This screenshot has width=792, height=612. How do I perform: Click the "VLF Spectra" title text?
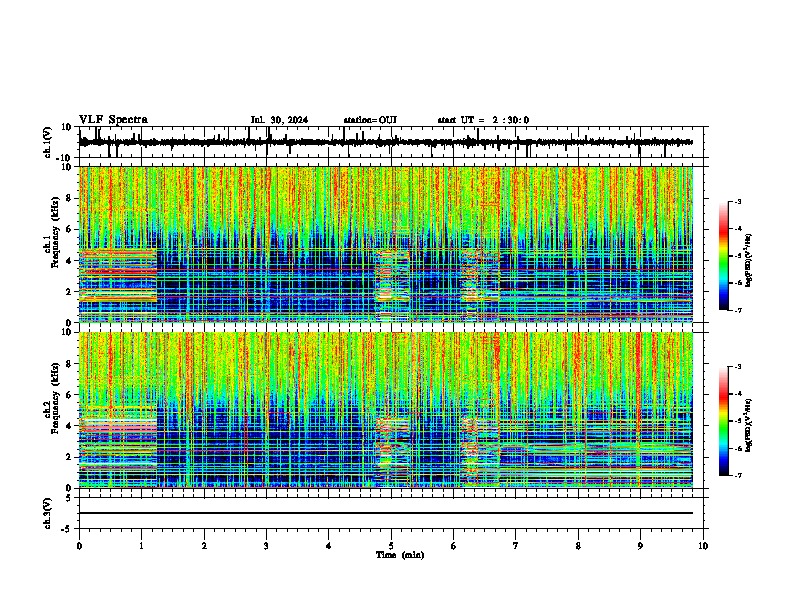(x=113, y=120)
